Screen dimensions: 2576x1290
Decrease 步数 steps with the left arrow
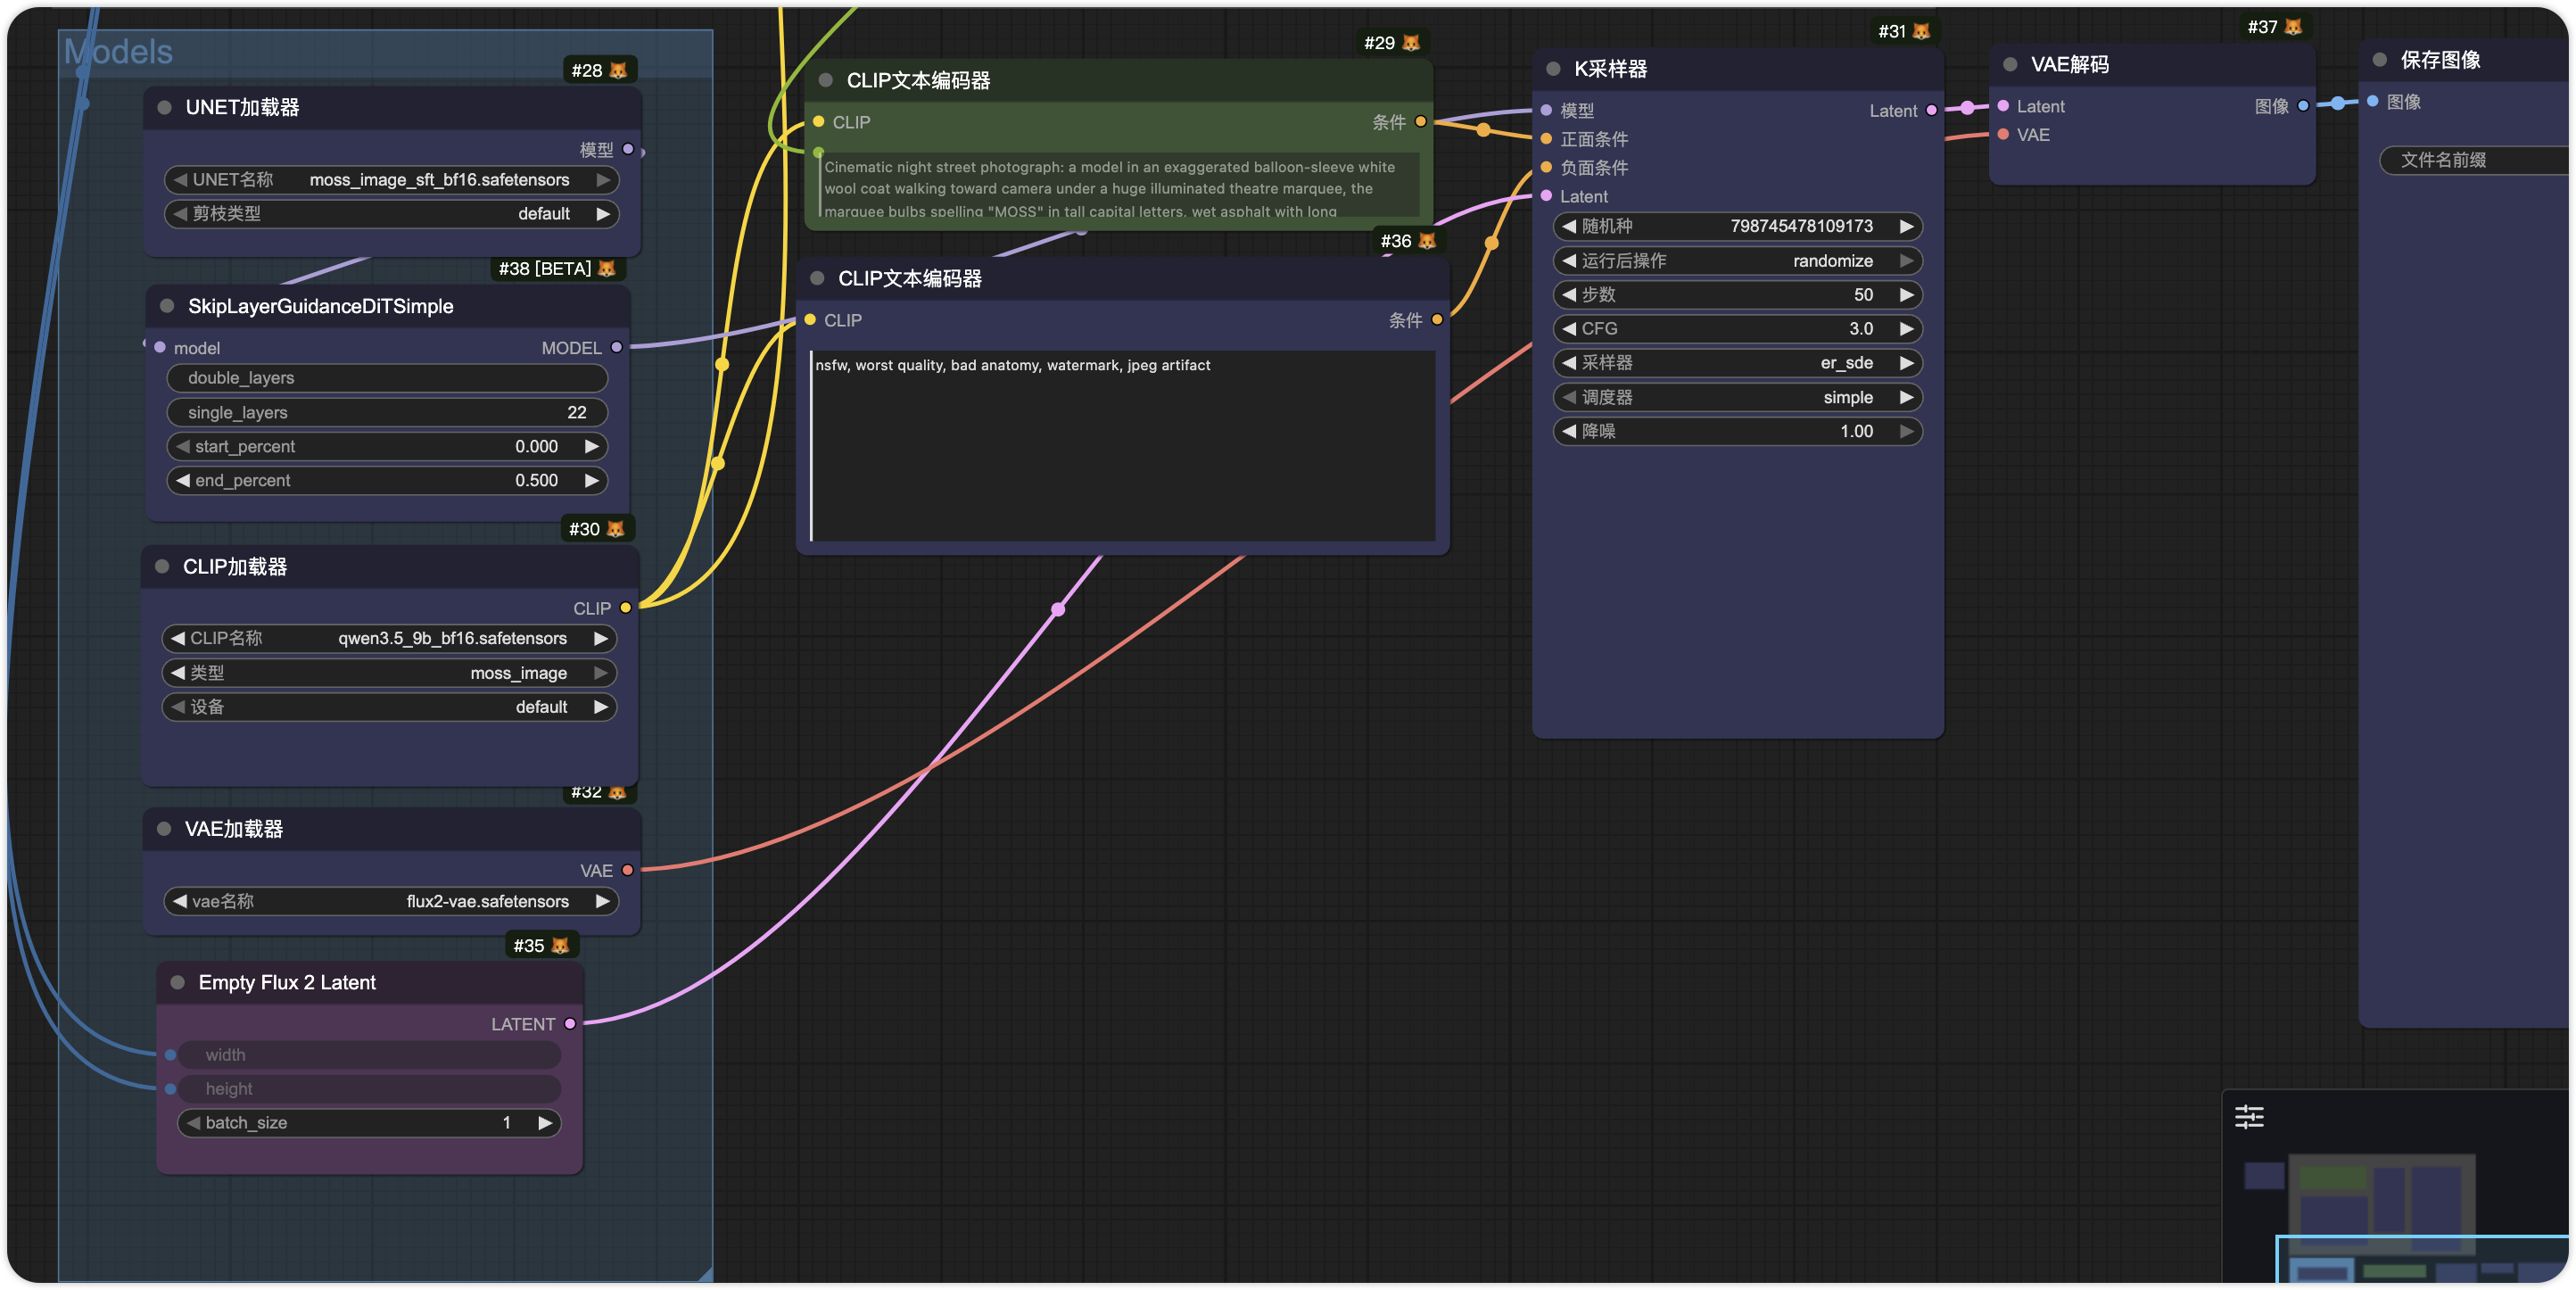pyautogui.click(x=1569, y=294)
